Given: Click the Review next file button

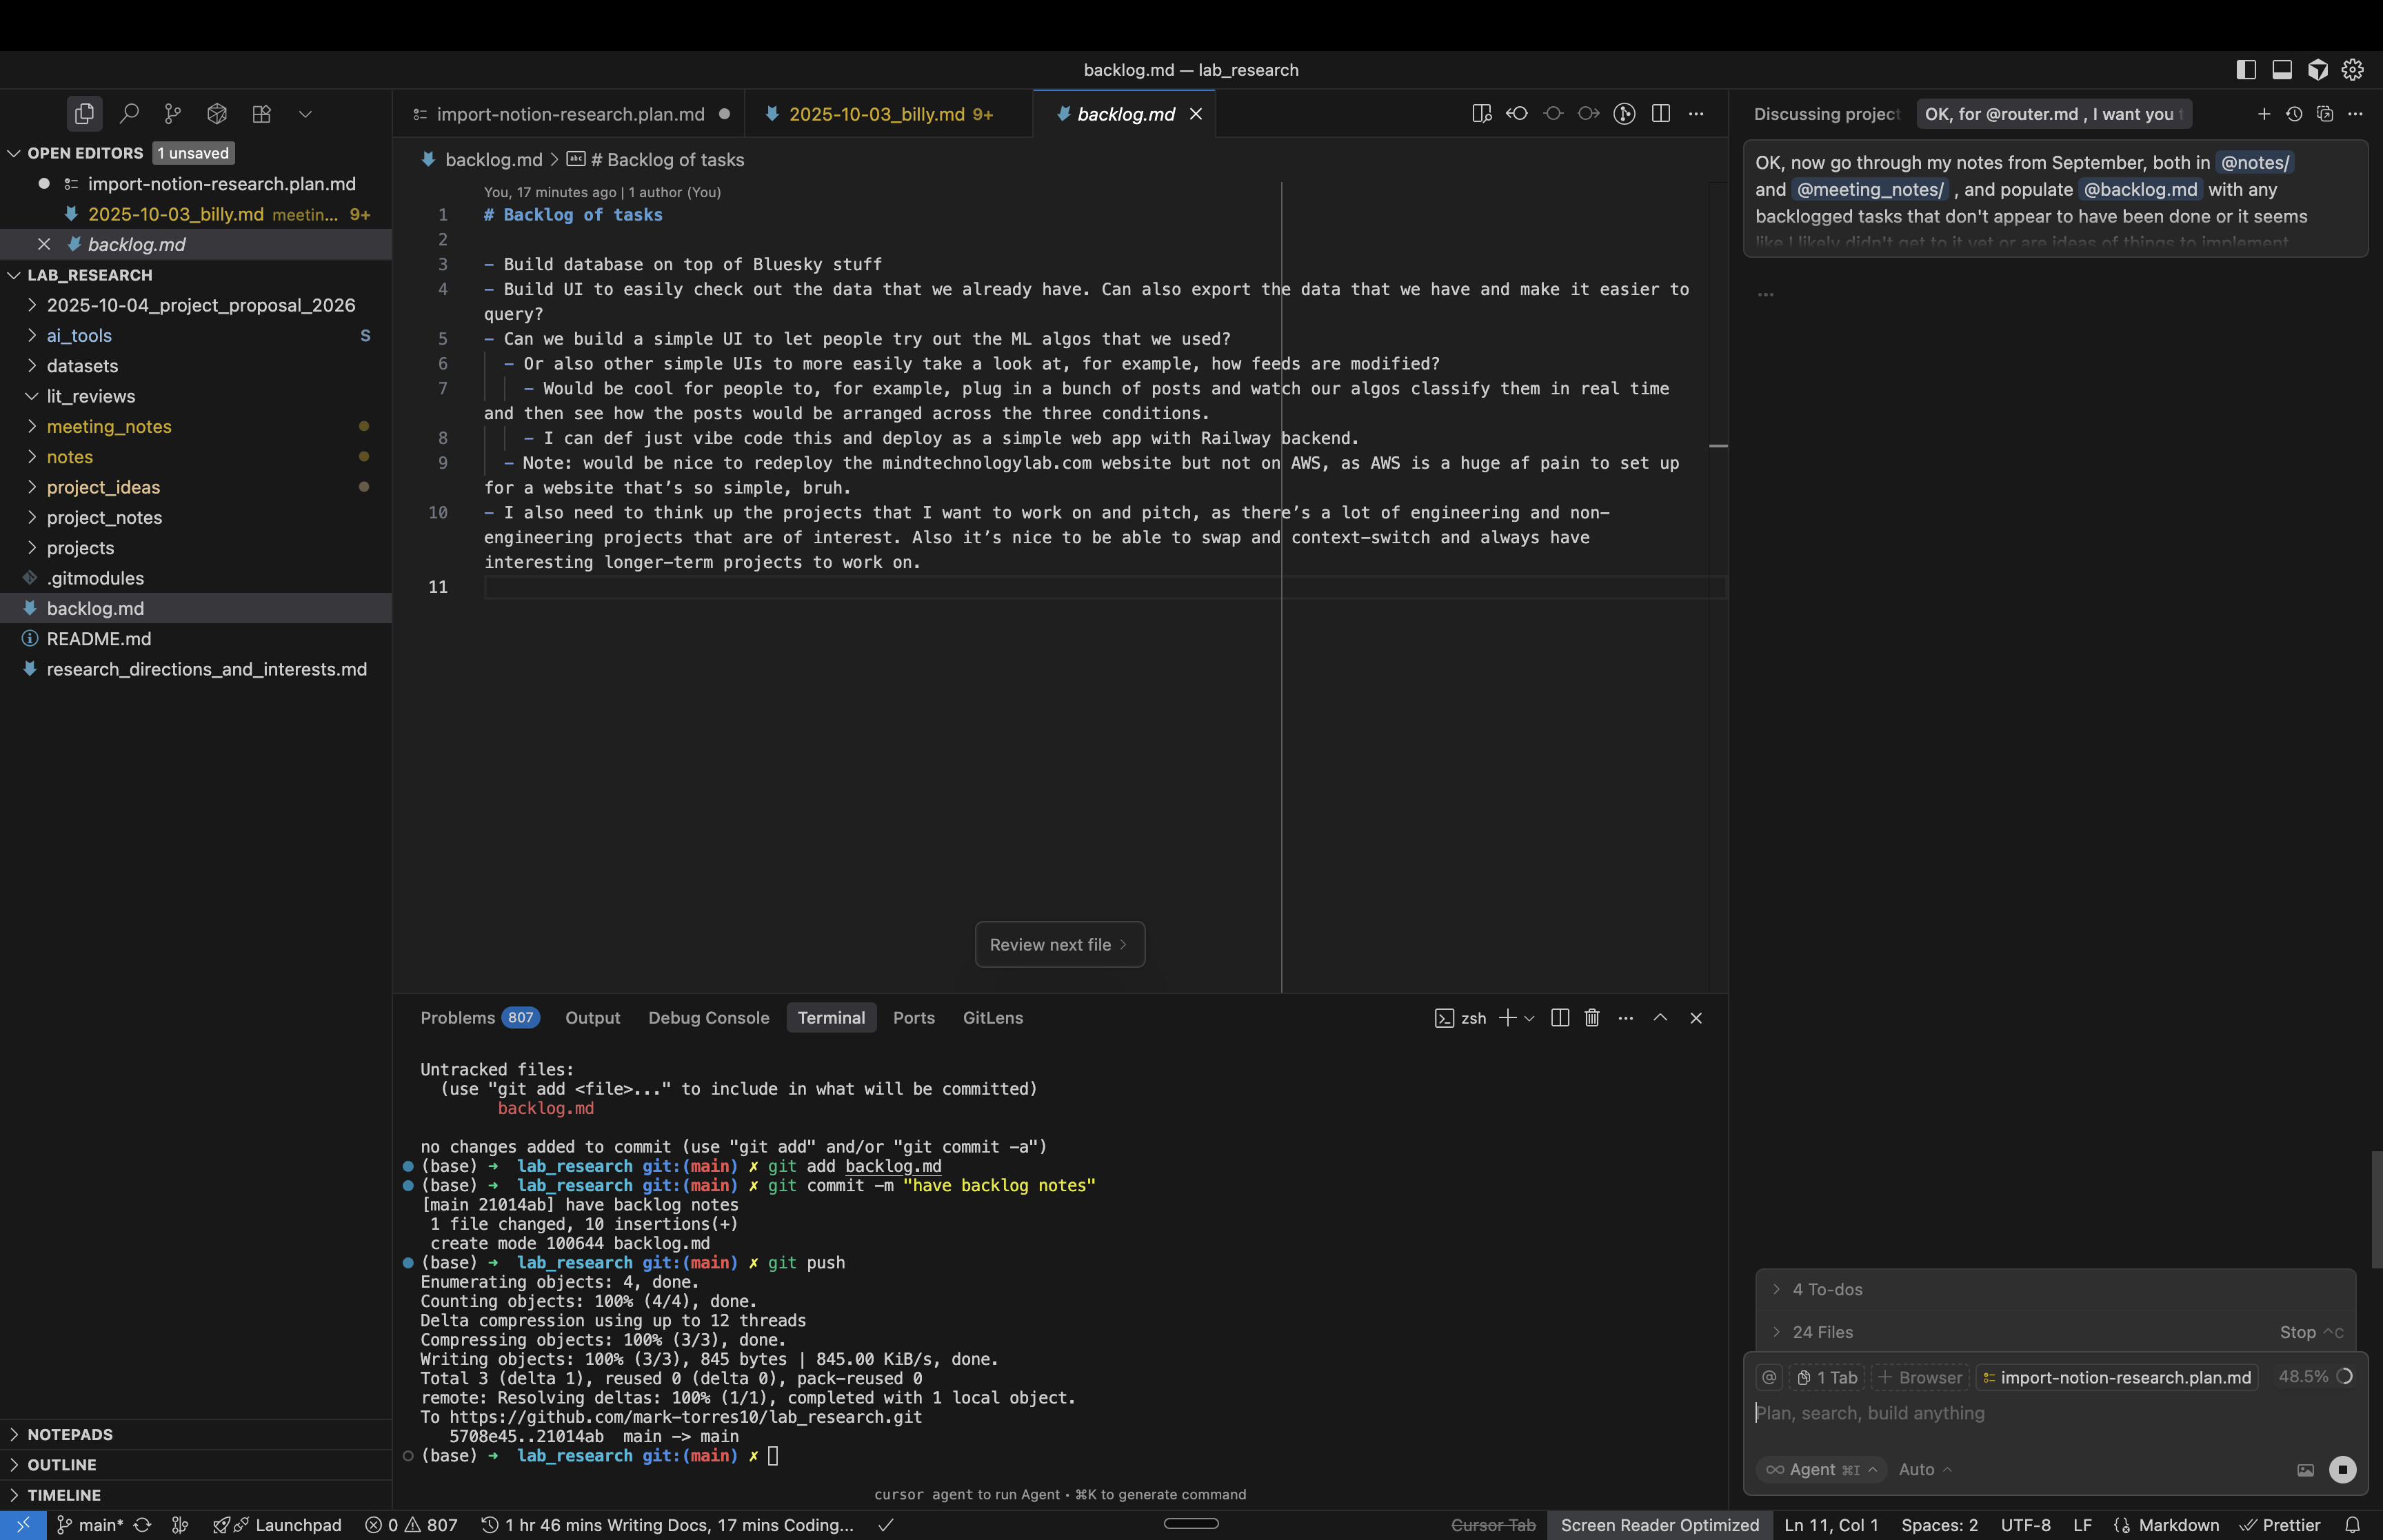Looking at the screenshot, I should (x=1059, y=945).
